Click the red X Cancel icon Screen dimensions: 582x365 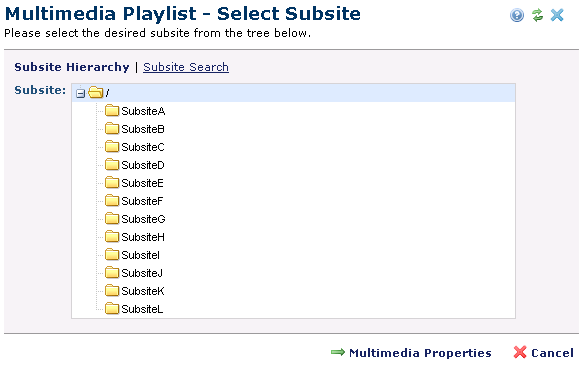520,352
